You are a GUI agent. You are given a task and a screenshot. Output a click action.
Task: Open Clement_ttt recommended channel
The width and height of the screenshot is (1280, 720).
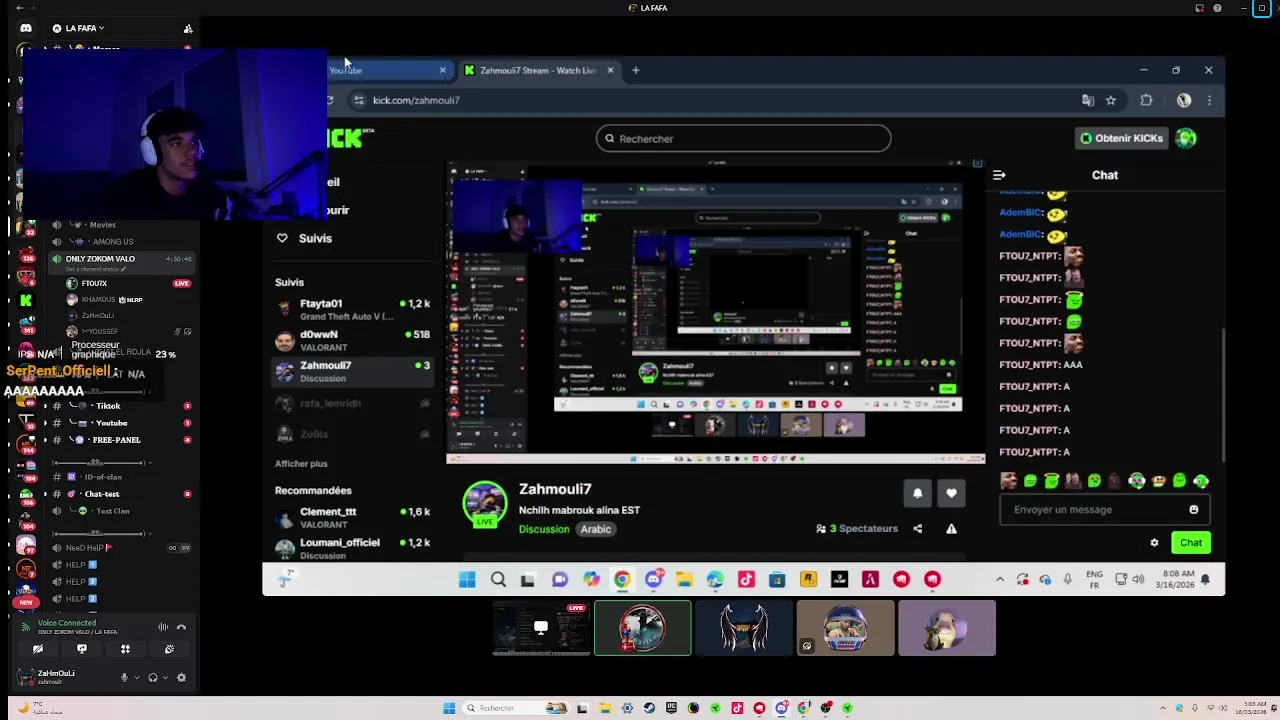click(353, 518)
